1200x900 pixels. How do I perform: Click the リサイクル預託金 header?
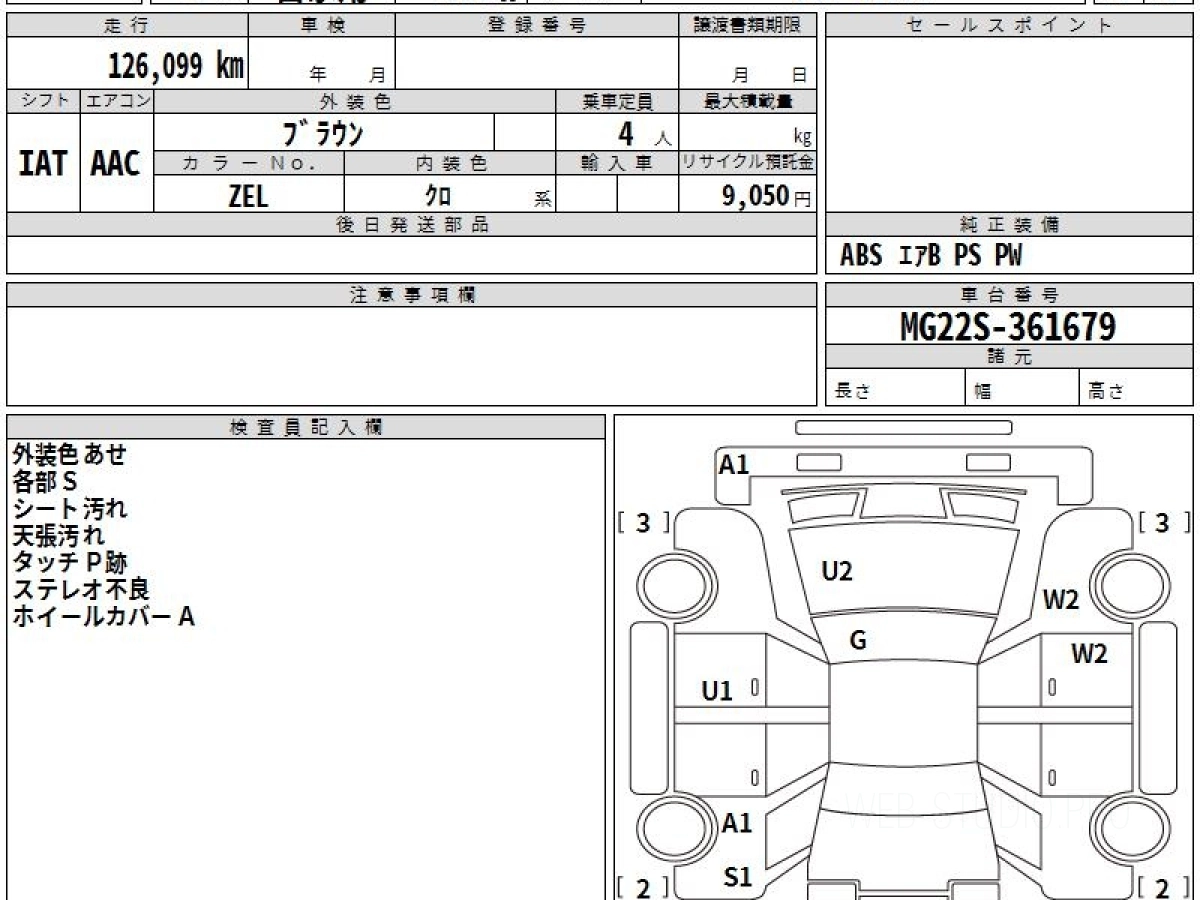[x=748, y=163]
